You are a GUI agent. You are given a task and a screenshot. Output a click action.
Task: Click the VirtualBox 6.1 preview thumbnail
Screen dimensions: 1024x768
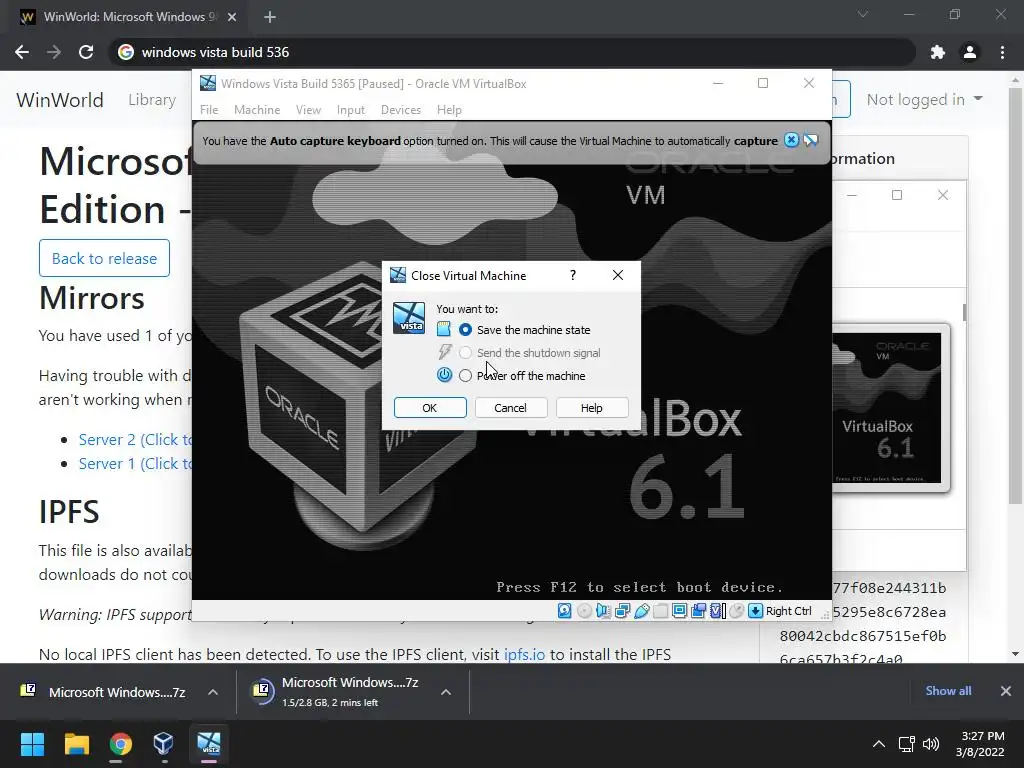[x=891, y=408]
